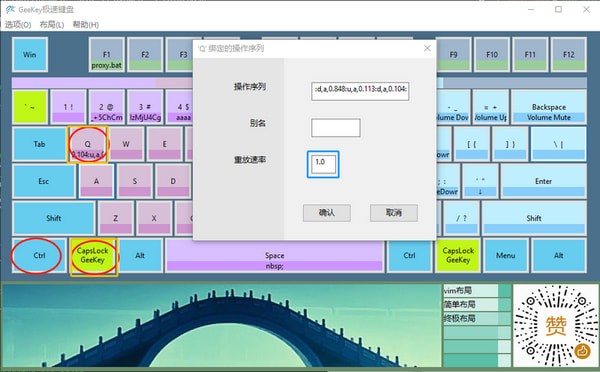Select the F10 key tile
The height and width of the screenshot is (372, 600).
(x=492, y=54)
